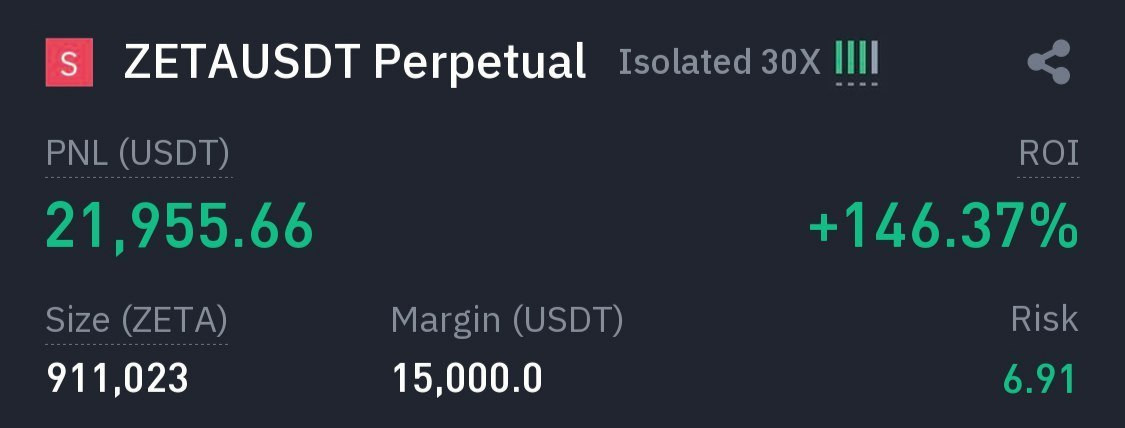
Task: Tap the "Margin (USDT)" label
Action: point(507,320)
